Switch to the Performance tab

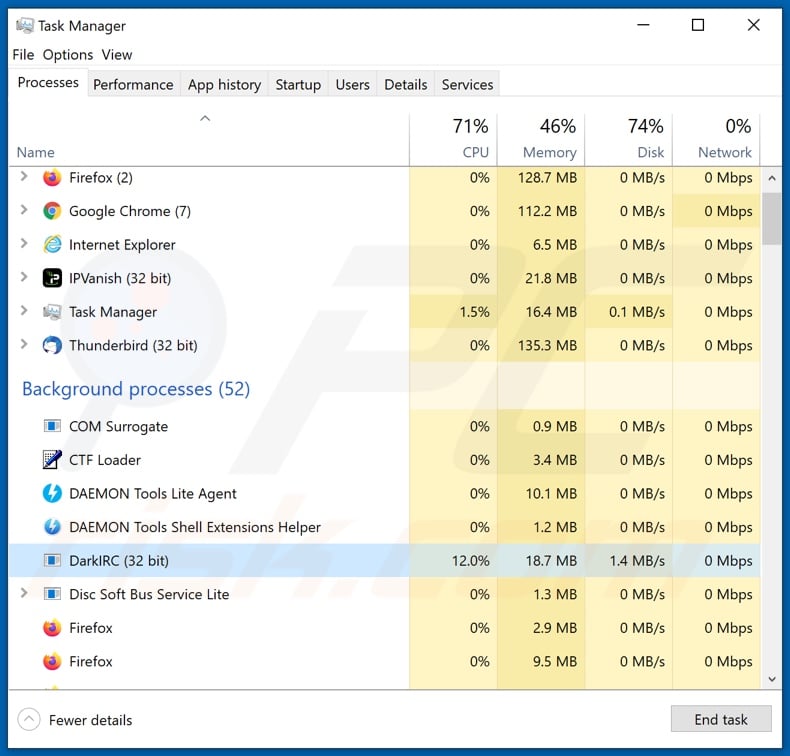[x=134, y=84]
